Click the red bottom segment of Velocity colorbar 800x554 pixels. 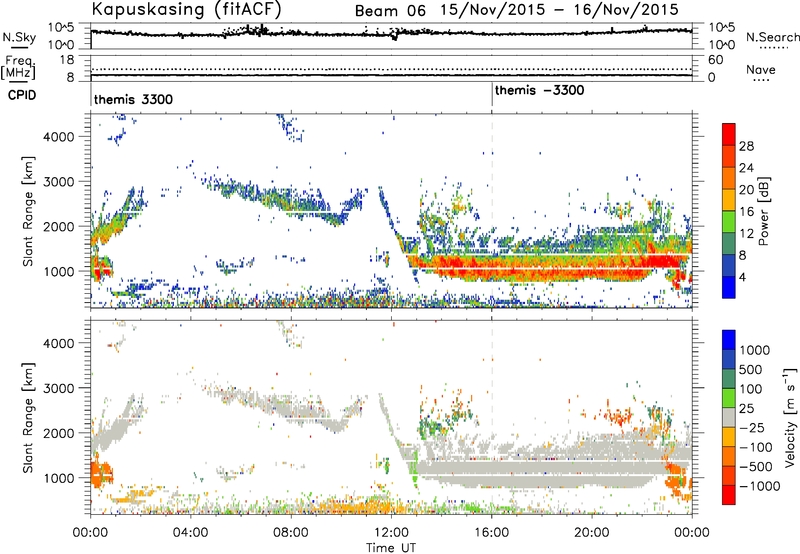[x=729, y=494]
